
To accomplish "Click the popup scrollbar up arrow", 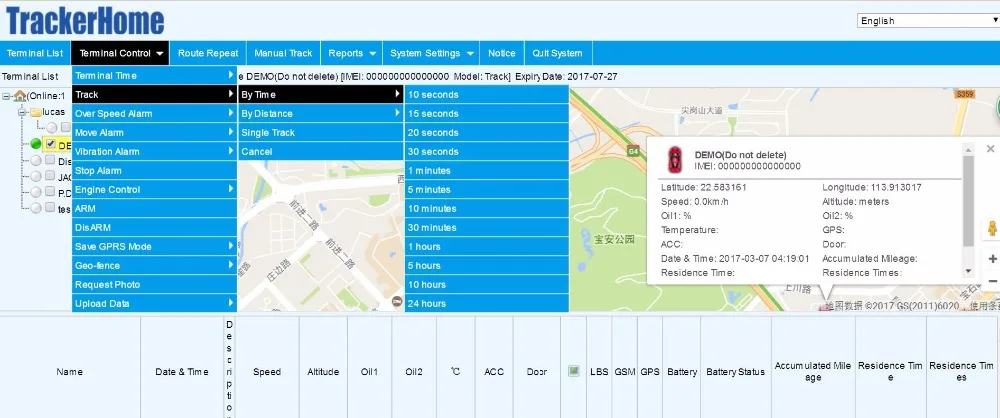I will 968,149.
